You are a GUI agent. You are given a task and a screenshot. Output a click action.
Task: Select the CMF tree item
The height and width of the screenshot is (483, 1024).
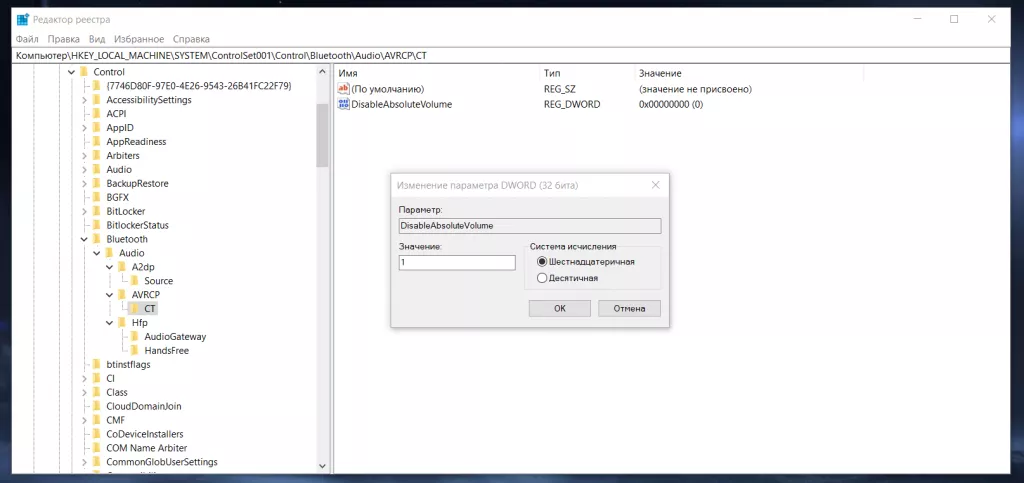(116, 420)
